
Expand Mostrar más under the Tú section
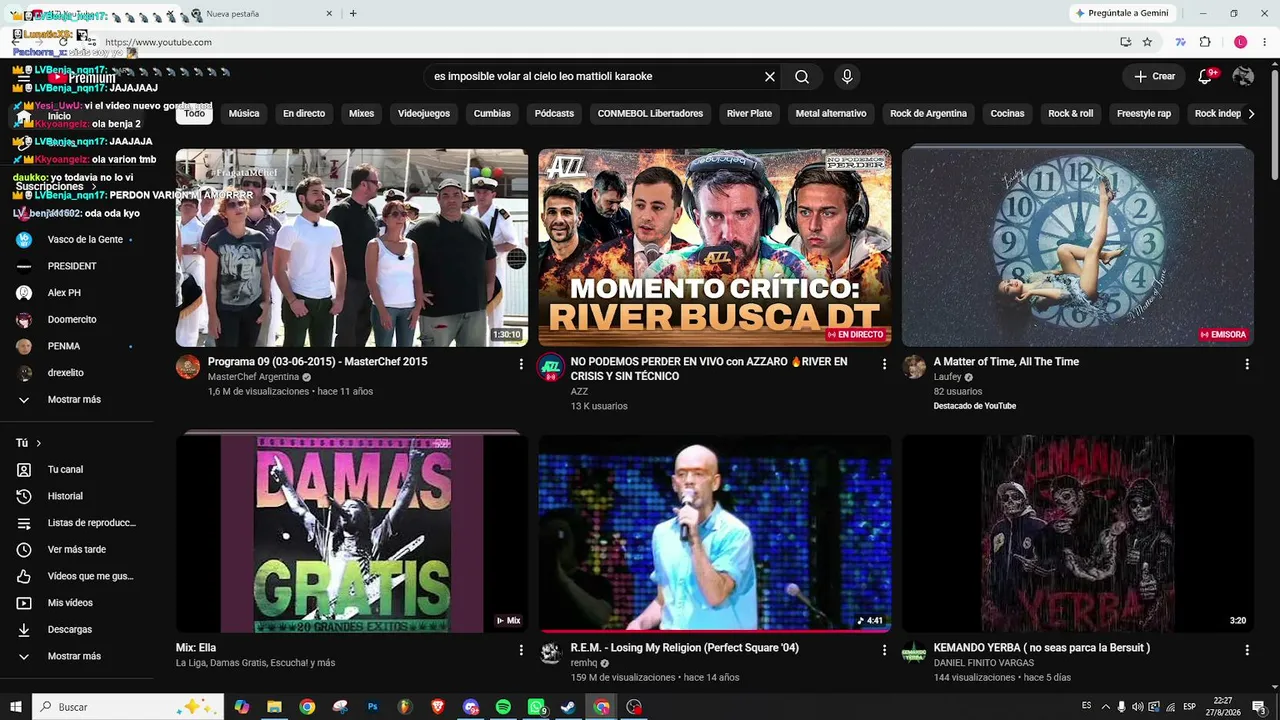point(76,656)
